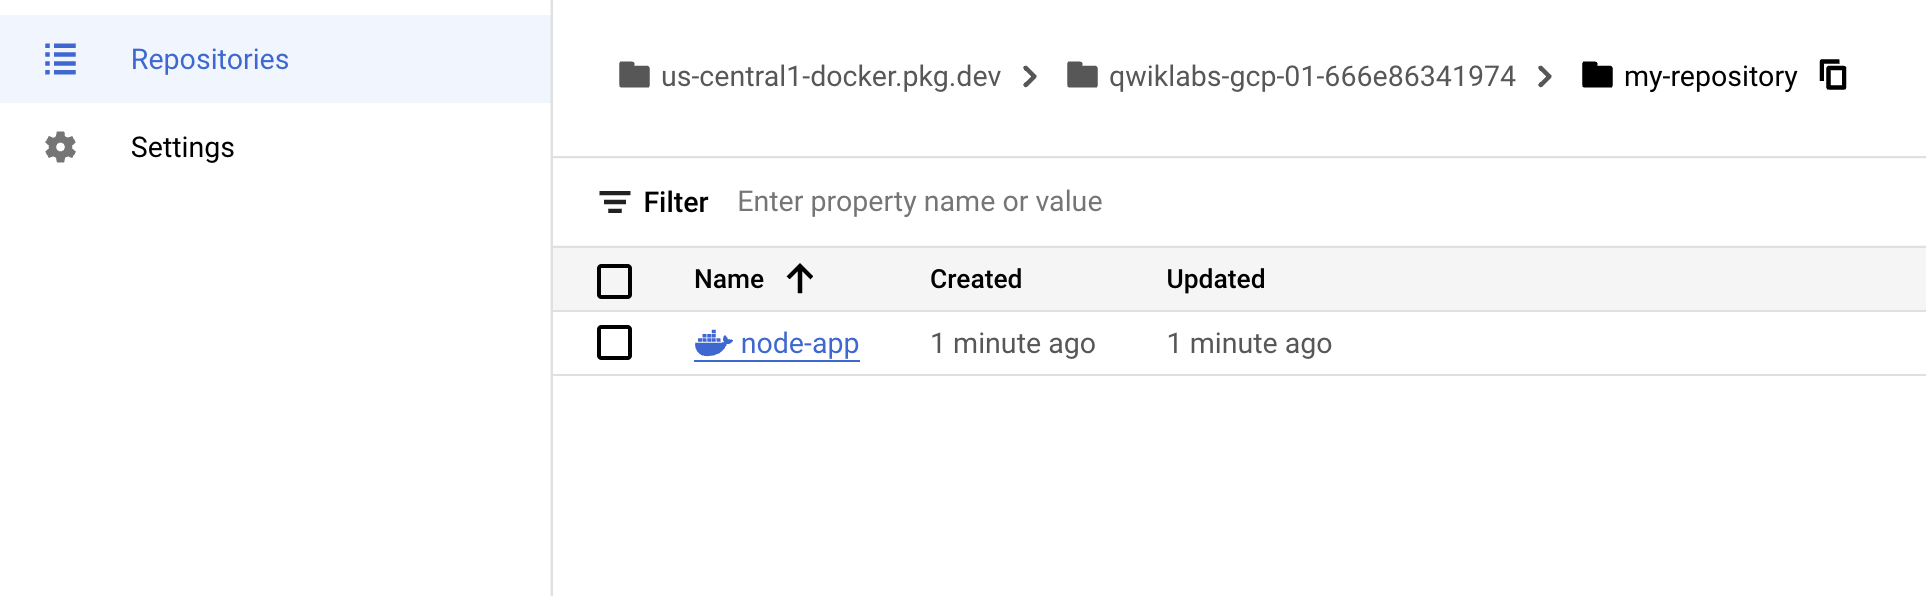The height and width of the screenshot is (596, 1926).
Task: Sort by the Created column header
Action: pyautogui.click(x=975, y=279)
